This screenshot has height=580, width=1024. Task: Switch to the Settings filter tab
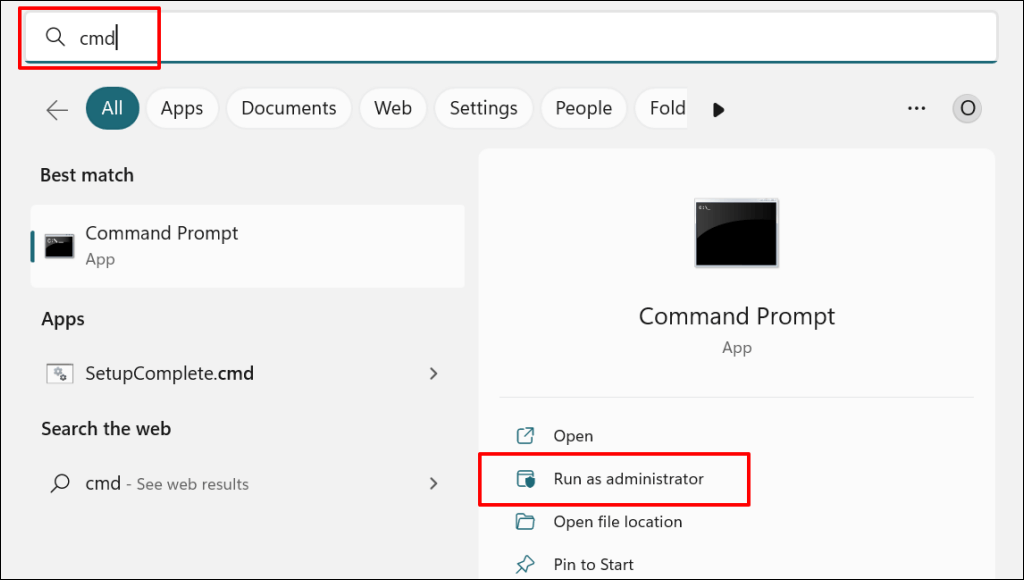coord(483,108)
